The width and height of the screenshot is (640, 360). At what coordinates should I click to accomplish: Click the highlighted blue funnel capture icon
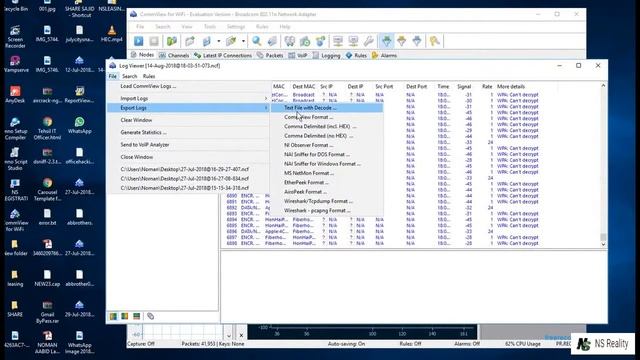(386, 41)
